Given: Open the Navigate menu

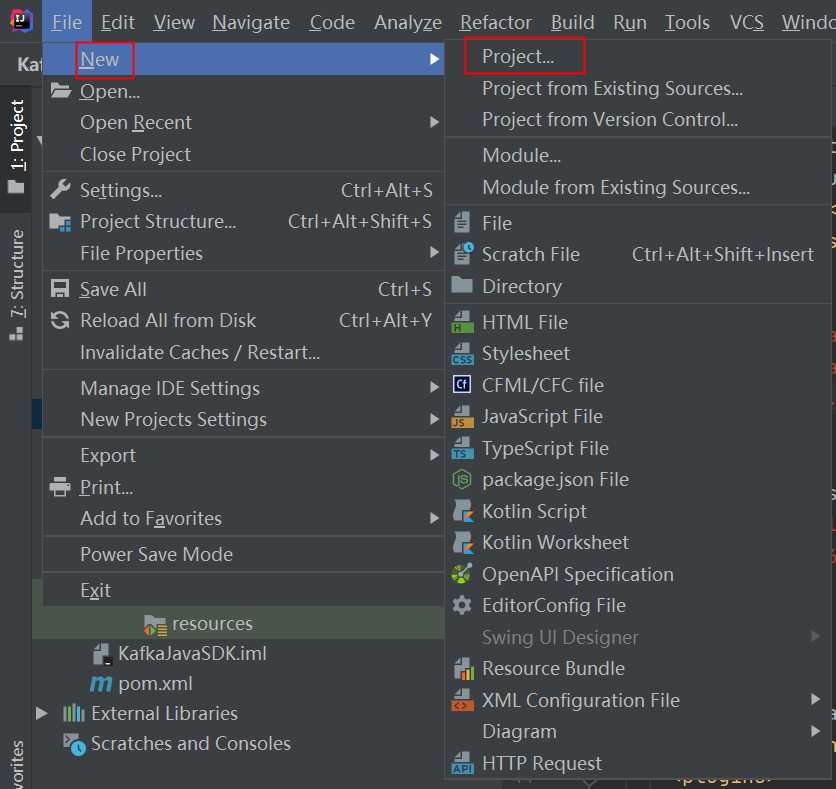Looking at the screenshot, I should point(251,22).
